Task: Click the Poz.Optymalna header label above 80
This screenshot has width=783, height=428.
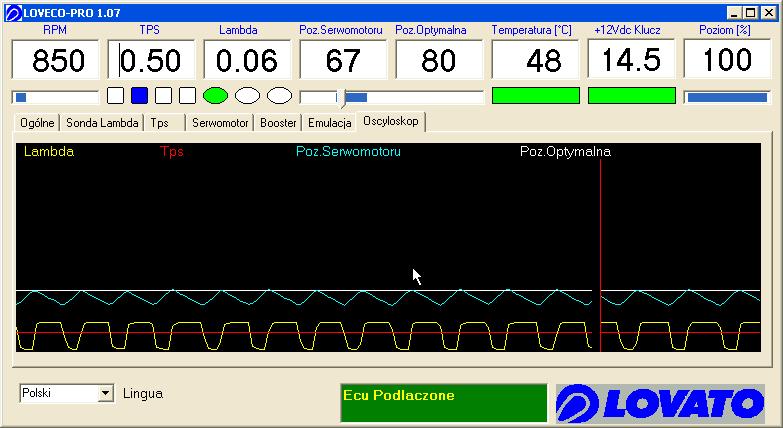Action: [x=431, y=30]
